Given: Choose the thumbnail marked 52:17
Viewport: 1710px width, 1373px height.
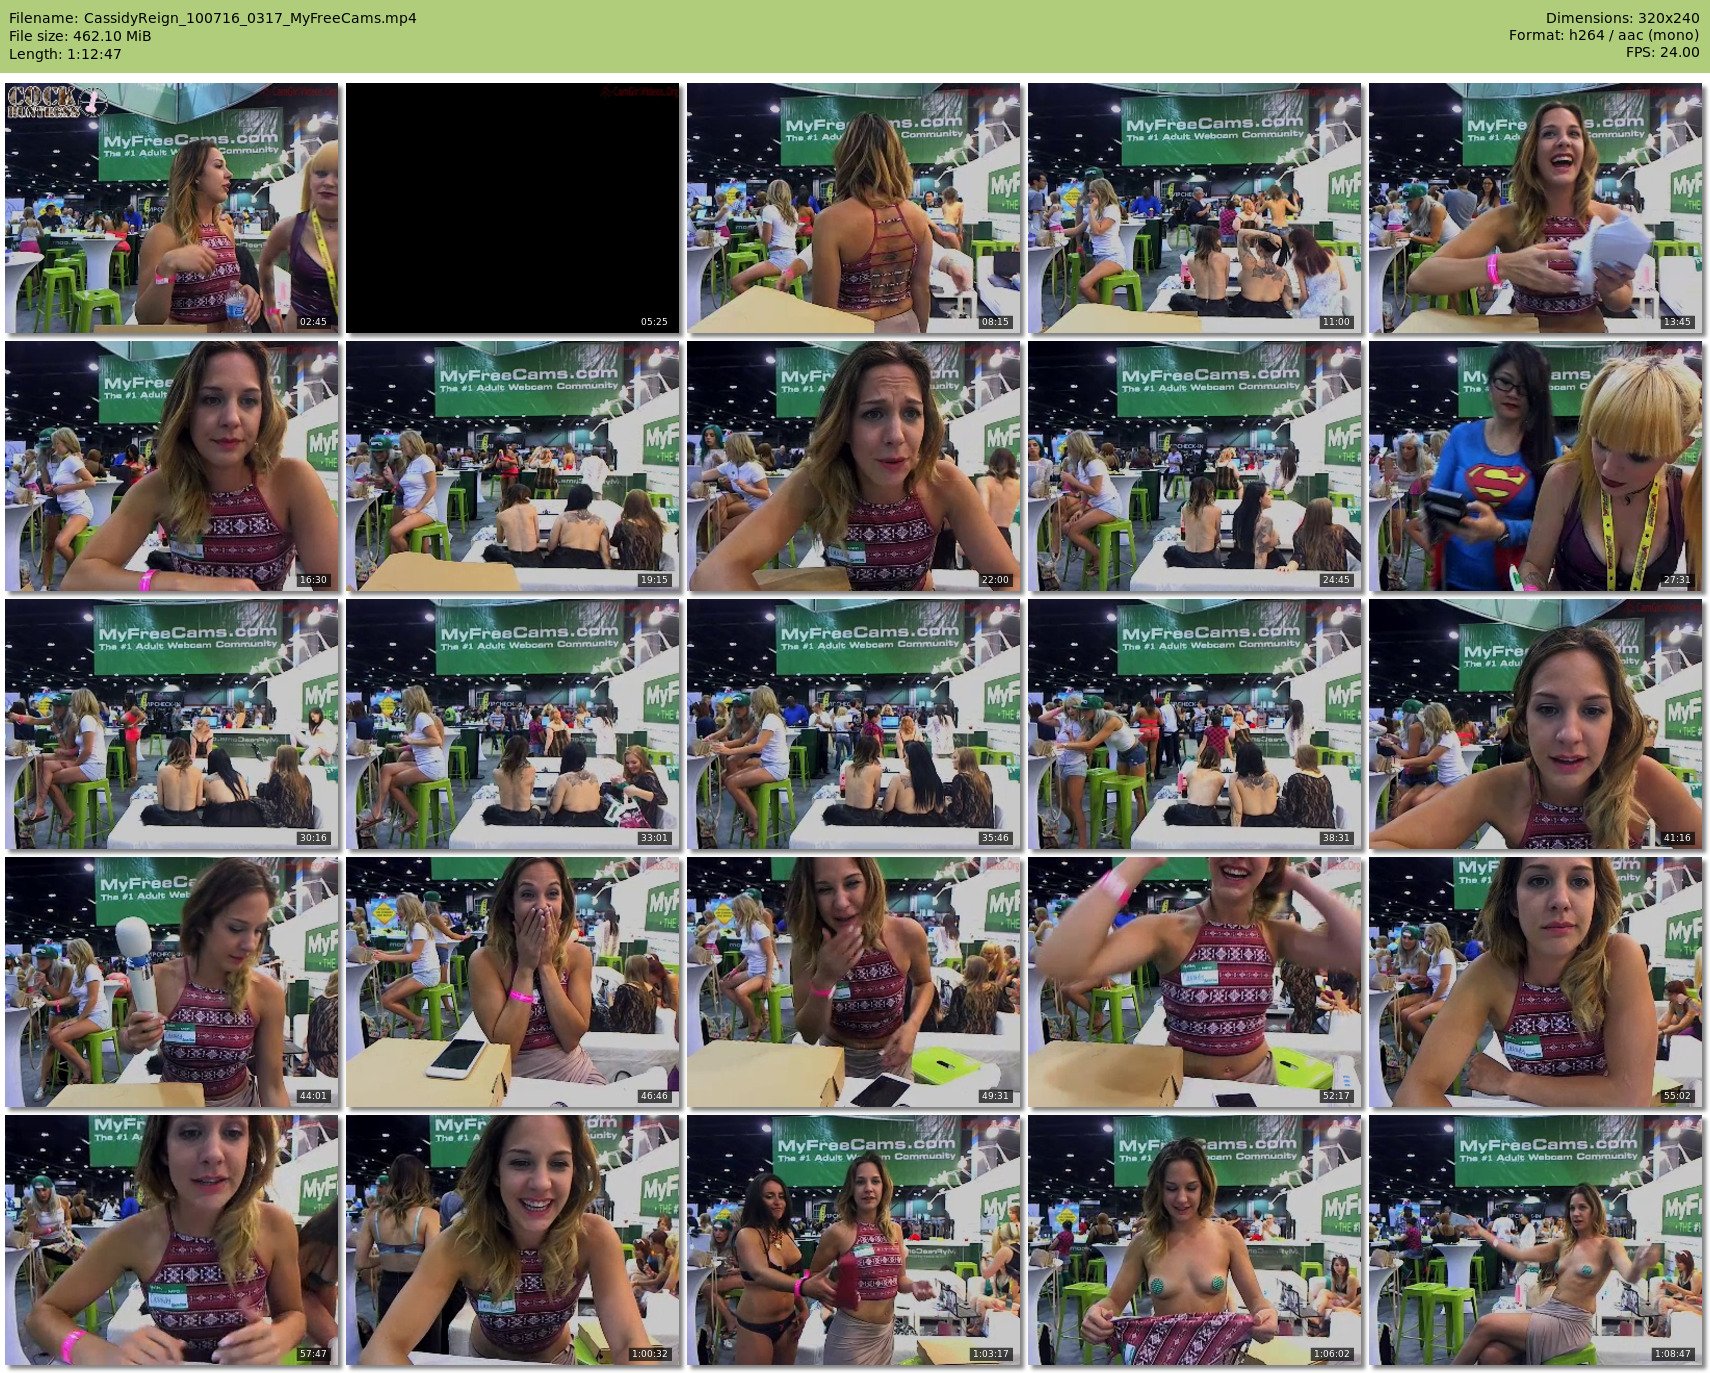Looking at the screenshot, I should pyautogui.click(x=1195, y=982).
